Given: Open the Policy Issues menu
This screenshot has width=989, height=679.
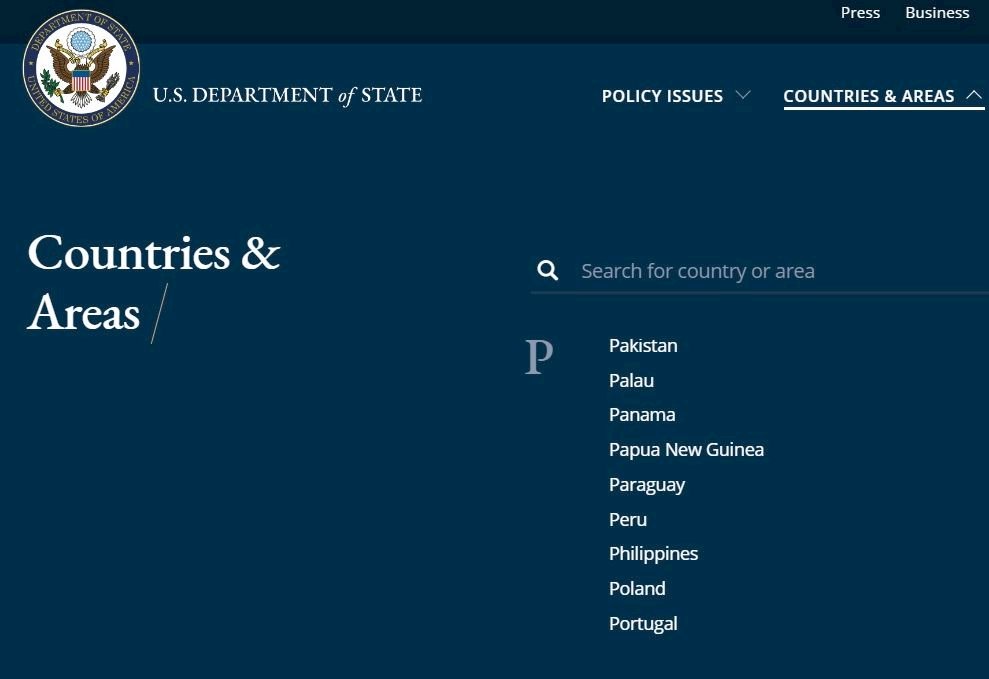Looking at the screenshot, I should pos(662,96).
